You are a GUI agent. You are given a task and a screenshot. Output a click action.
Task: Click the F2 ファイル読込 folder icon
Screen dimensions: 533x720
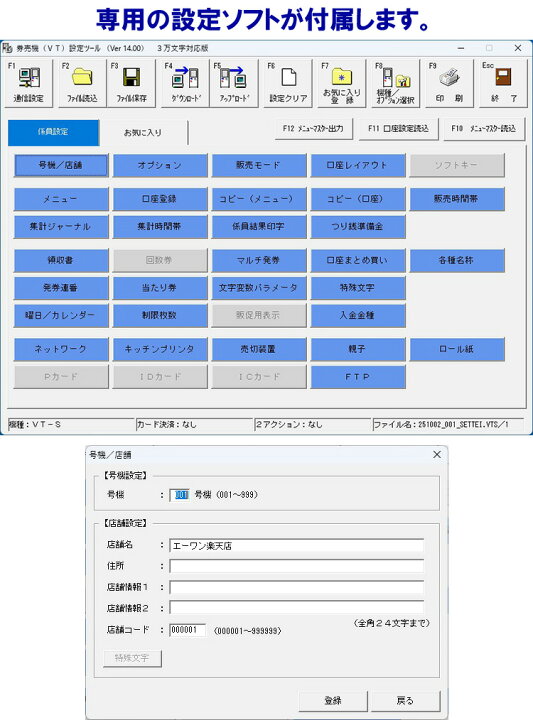click(82, 83)
